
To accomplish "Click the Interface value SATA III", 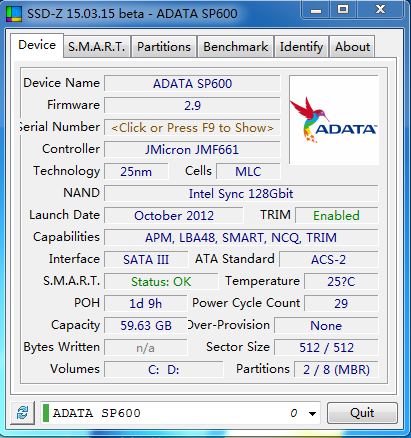I will tap(146, 259).
